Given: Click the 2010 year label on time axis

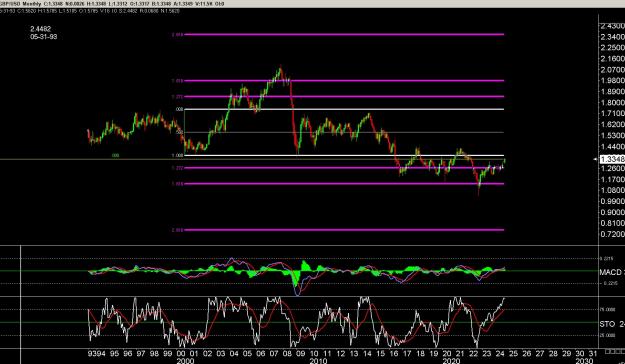Looking at the screenshot, I should click(x=318, y=361).
